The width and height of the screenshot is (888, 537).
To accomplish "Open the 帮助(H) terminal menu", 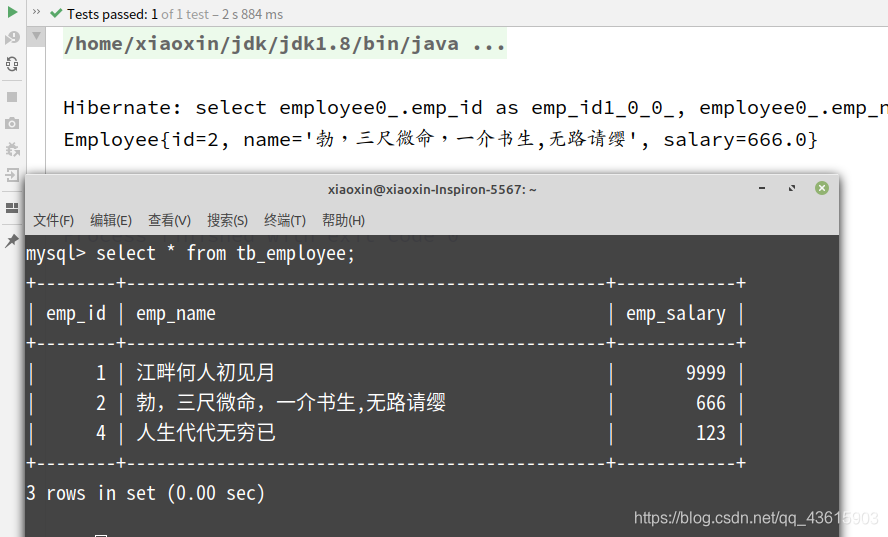I will click(x=343, y=220).
